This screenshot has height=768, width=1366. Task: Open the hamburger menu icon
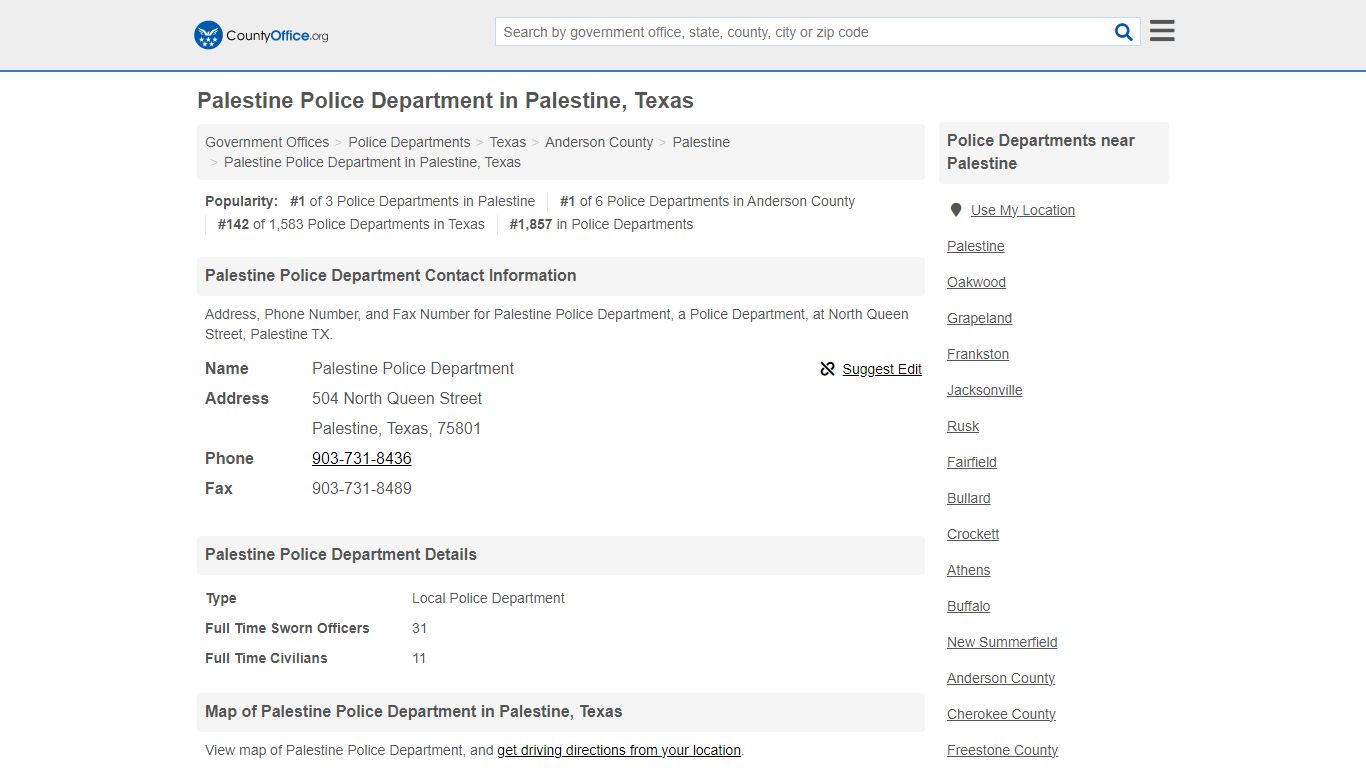click(x=1162, y=31)
